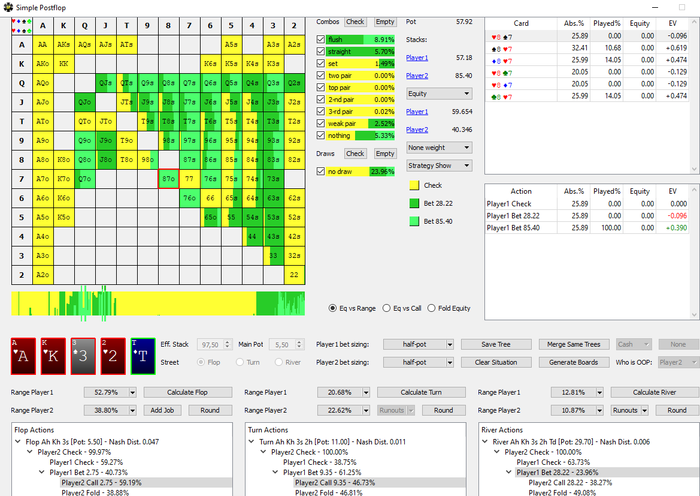This screenshot has width=700, height=496.
Task: Click the Player1 stack link
Action: coord(417,58)
